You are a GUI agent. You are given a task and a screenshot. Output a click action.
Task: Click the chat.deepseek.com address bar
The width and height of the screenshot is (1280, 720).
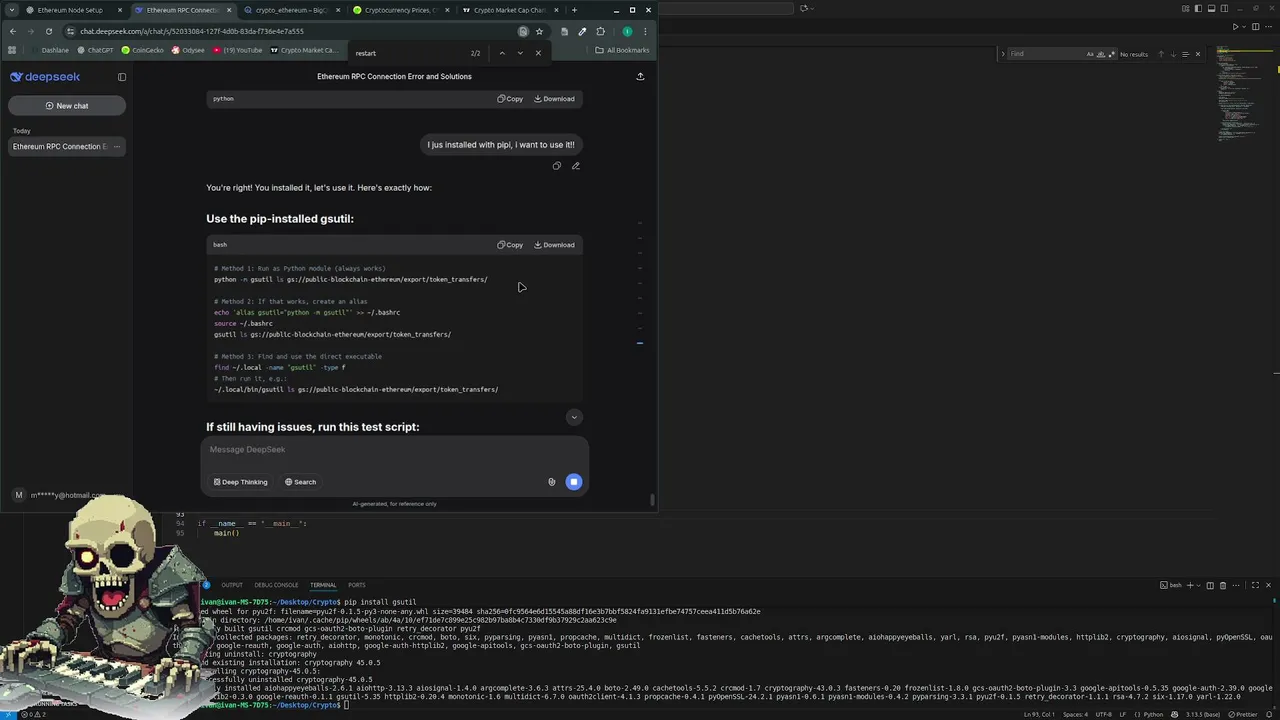(290, 31)
